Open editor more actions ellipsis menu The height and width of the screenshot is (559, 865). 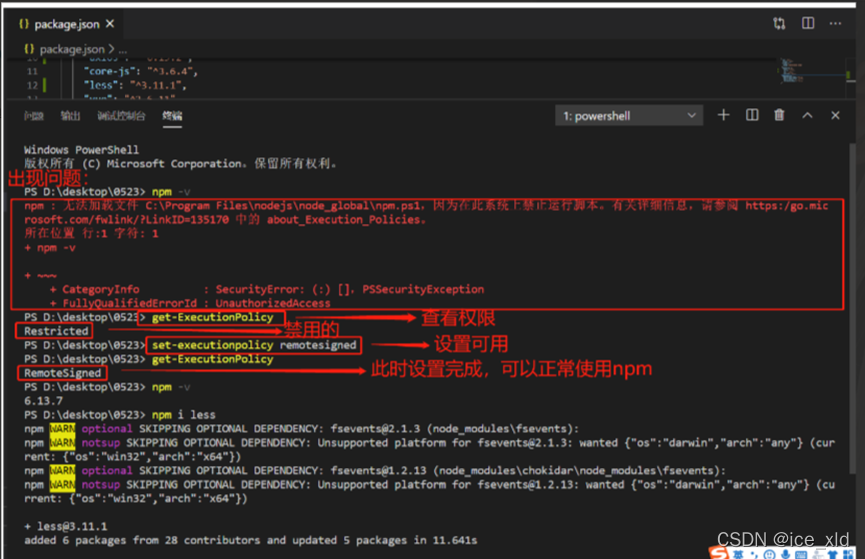835,23
